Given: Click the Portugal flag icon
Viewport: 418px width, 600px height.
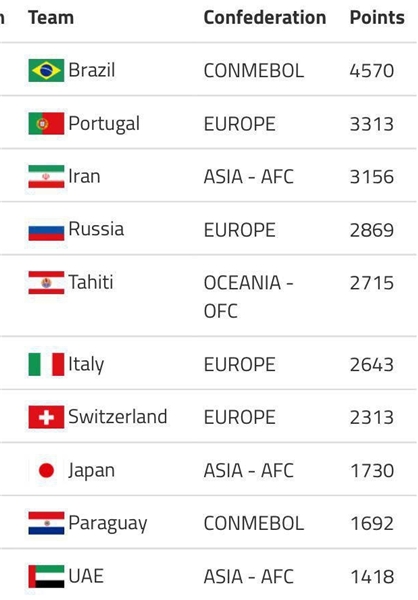Looking at the screenshot, I should pos(46,123).
